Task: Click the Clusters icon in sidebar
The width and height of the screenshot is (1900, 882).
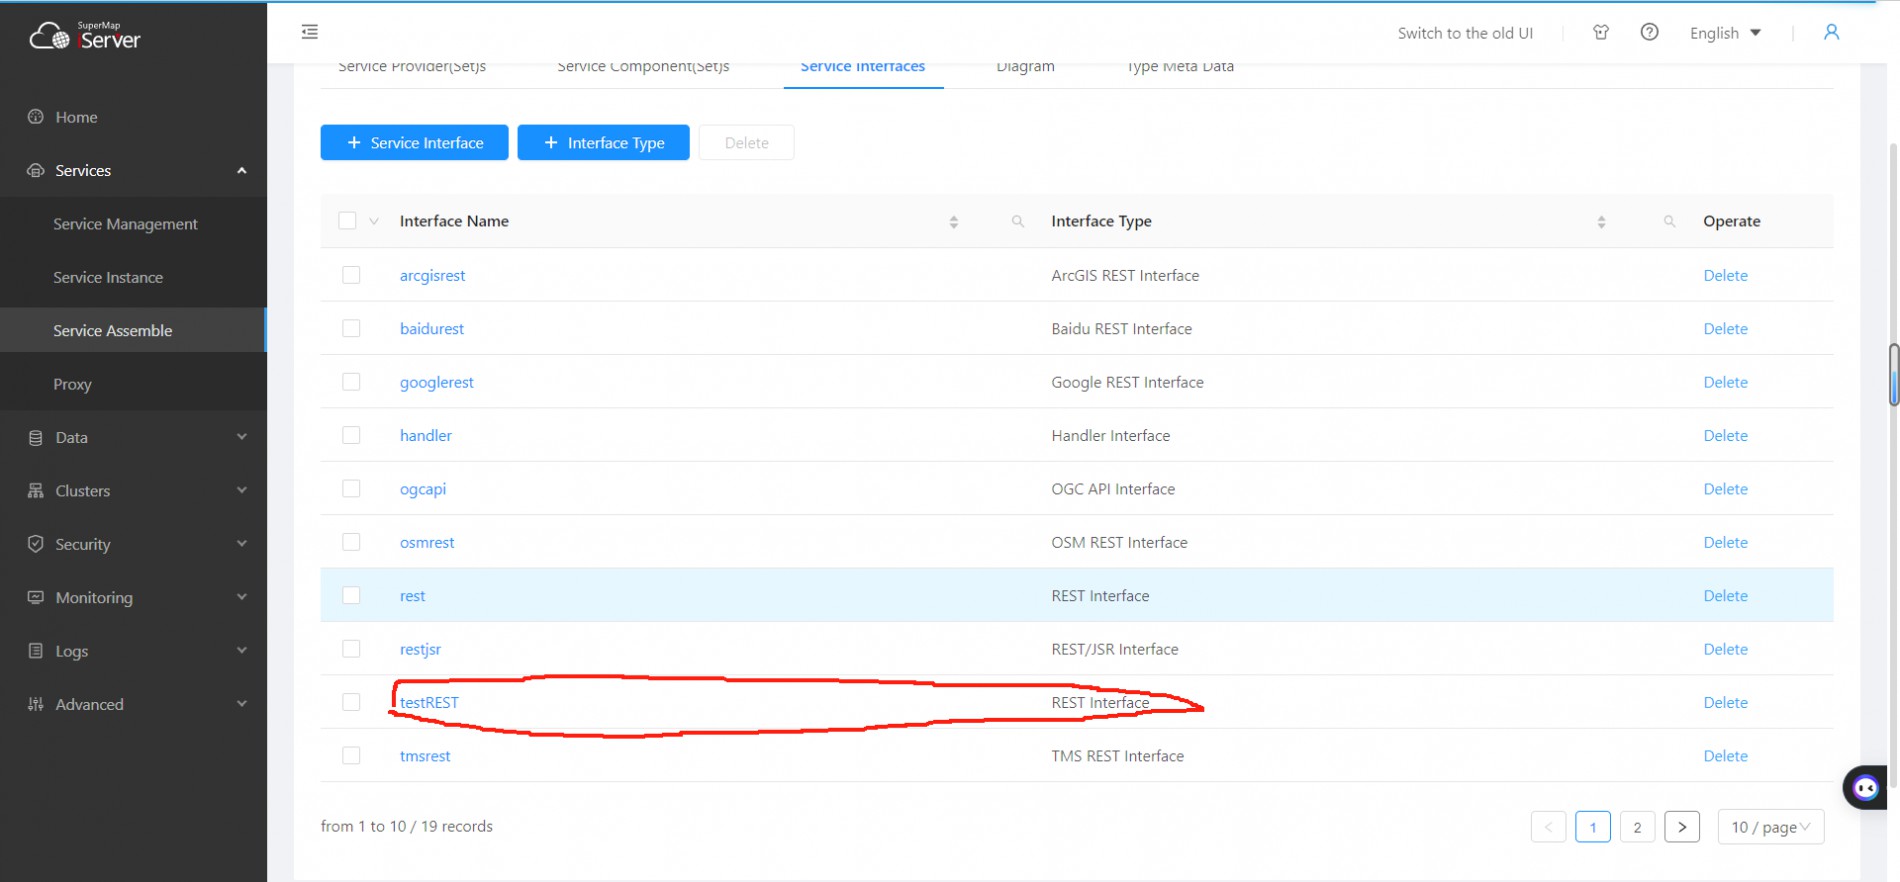Action: [x=36, y=491]
